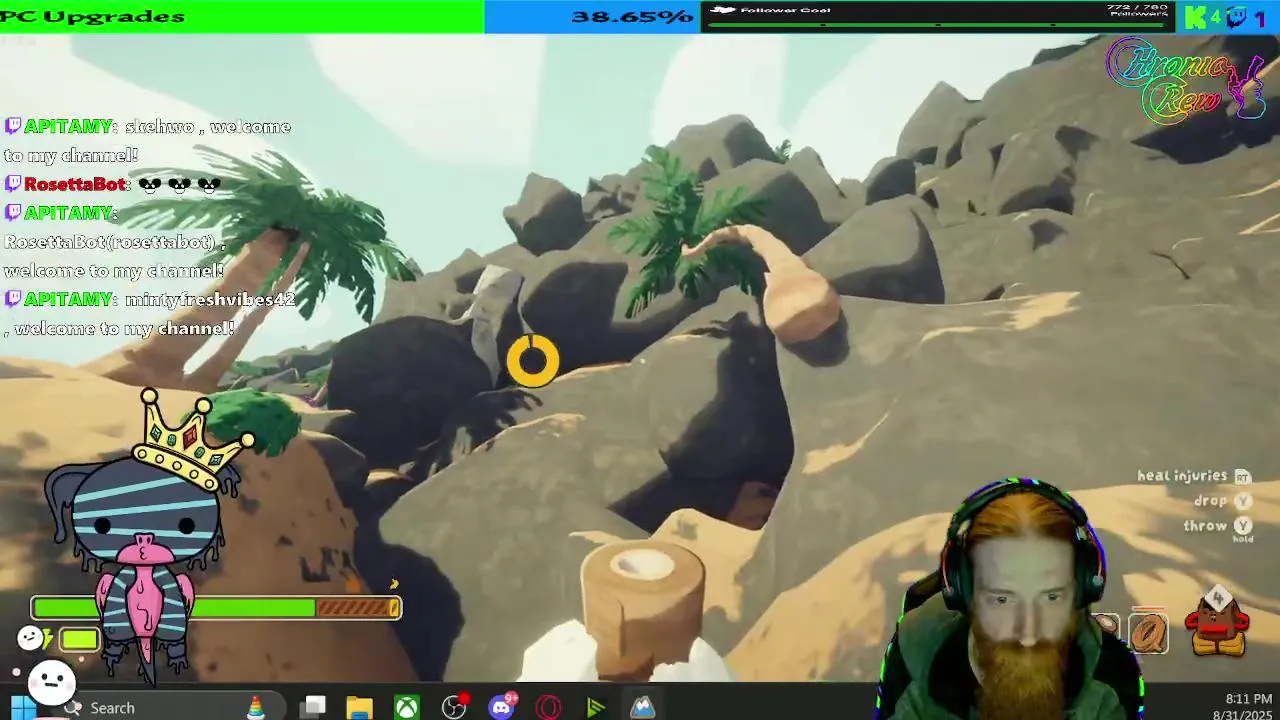Screen dimensions: 1280x720
Task: Click the colorful toy icon in search box
Action: pos(256,707)
